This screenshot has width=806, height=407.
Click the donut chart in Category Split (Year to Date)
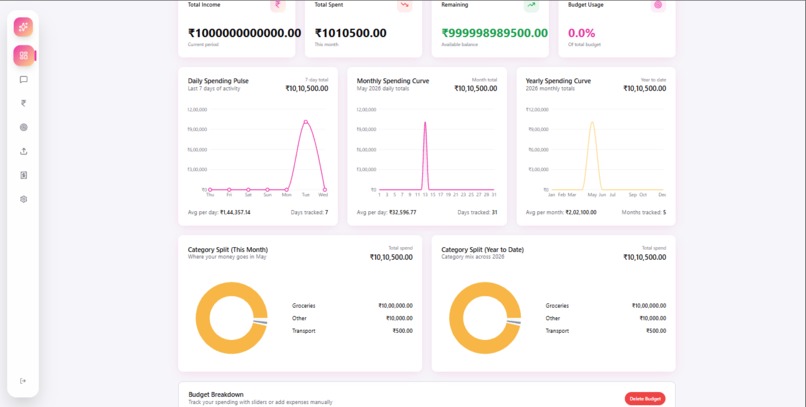tap(485, 318)
